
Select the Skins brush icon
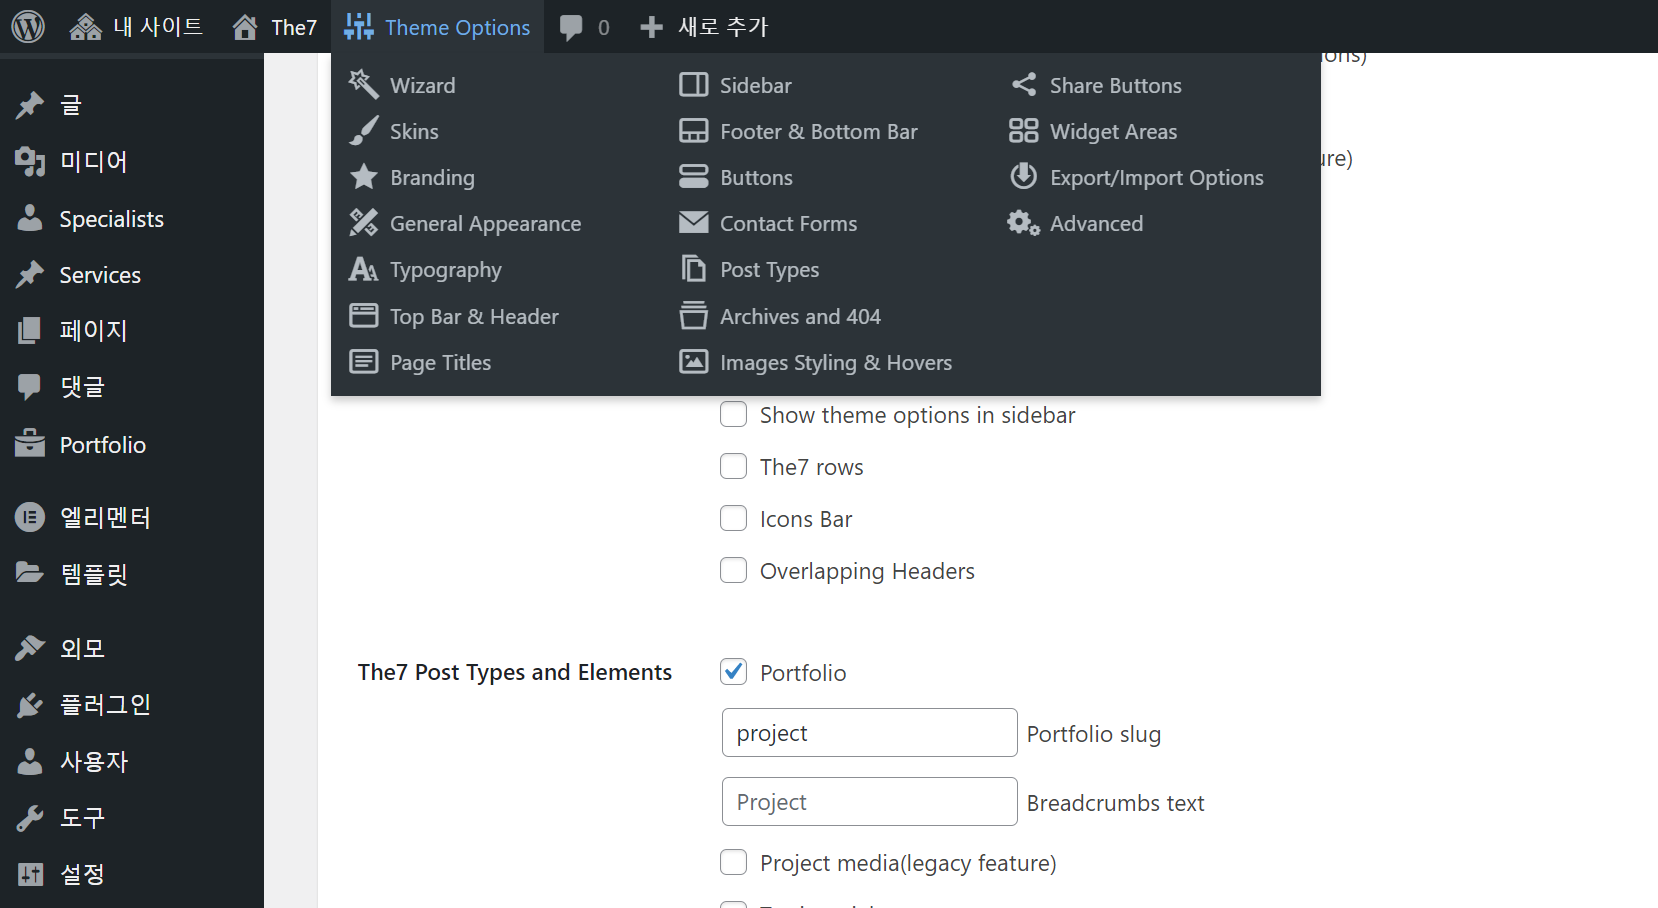363,131
